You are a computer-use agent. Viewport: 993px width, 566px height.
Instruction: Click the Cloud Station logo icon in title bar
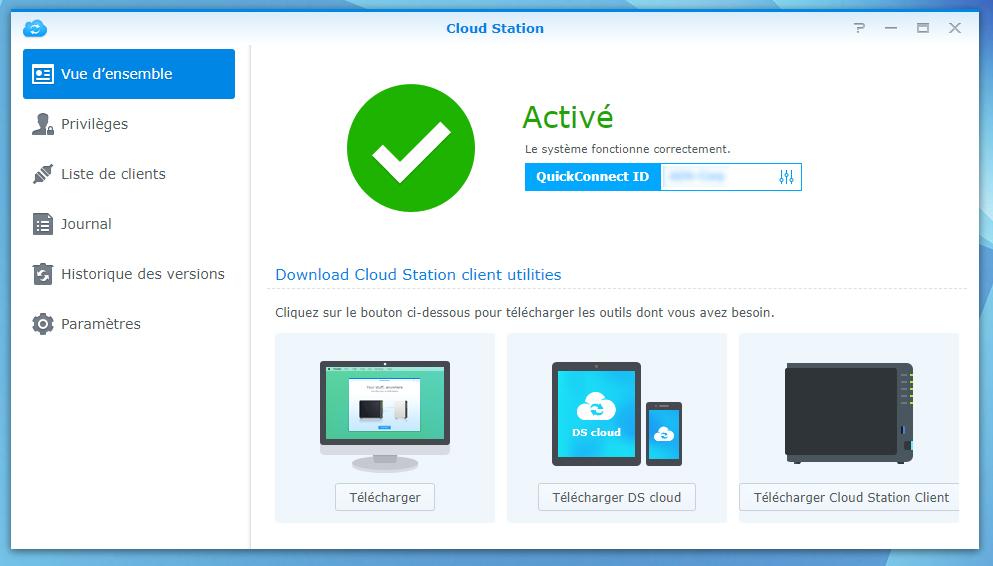pyautogui.click(x=35, y=28)
